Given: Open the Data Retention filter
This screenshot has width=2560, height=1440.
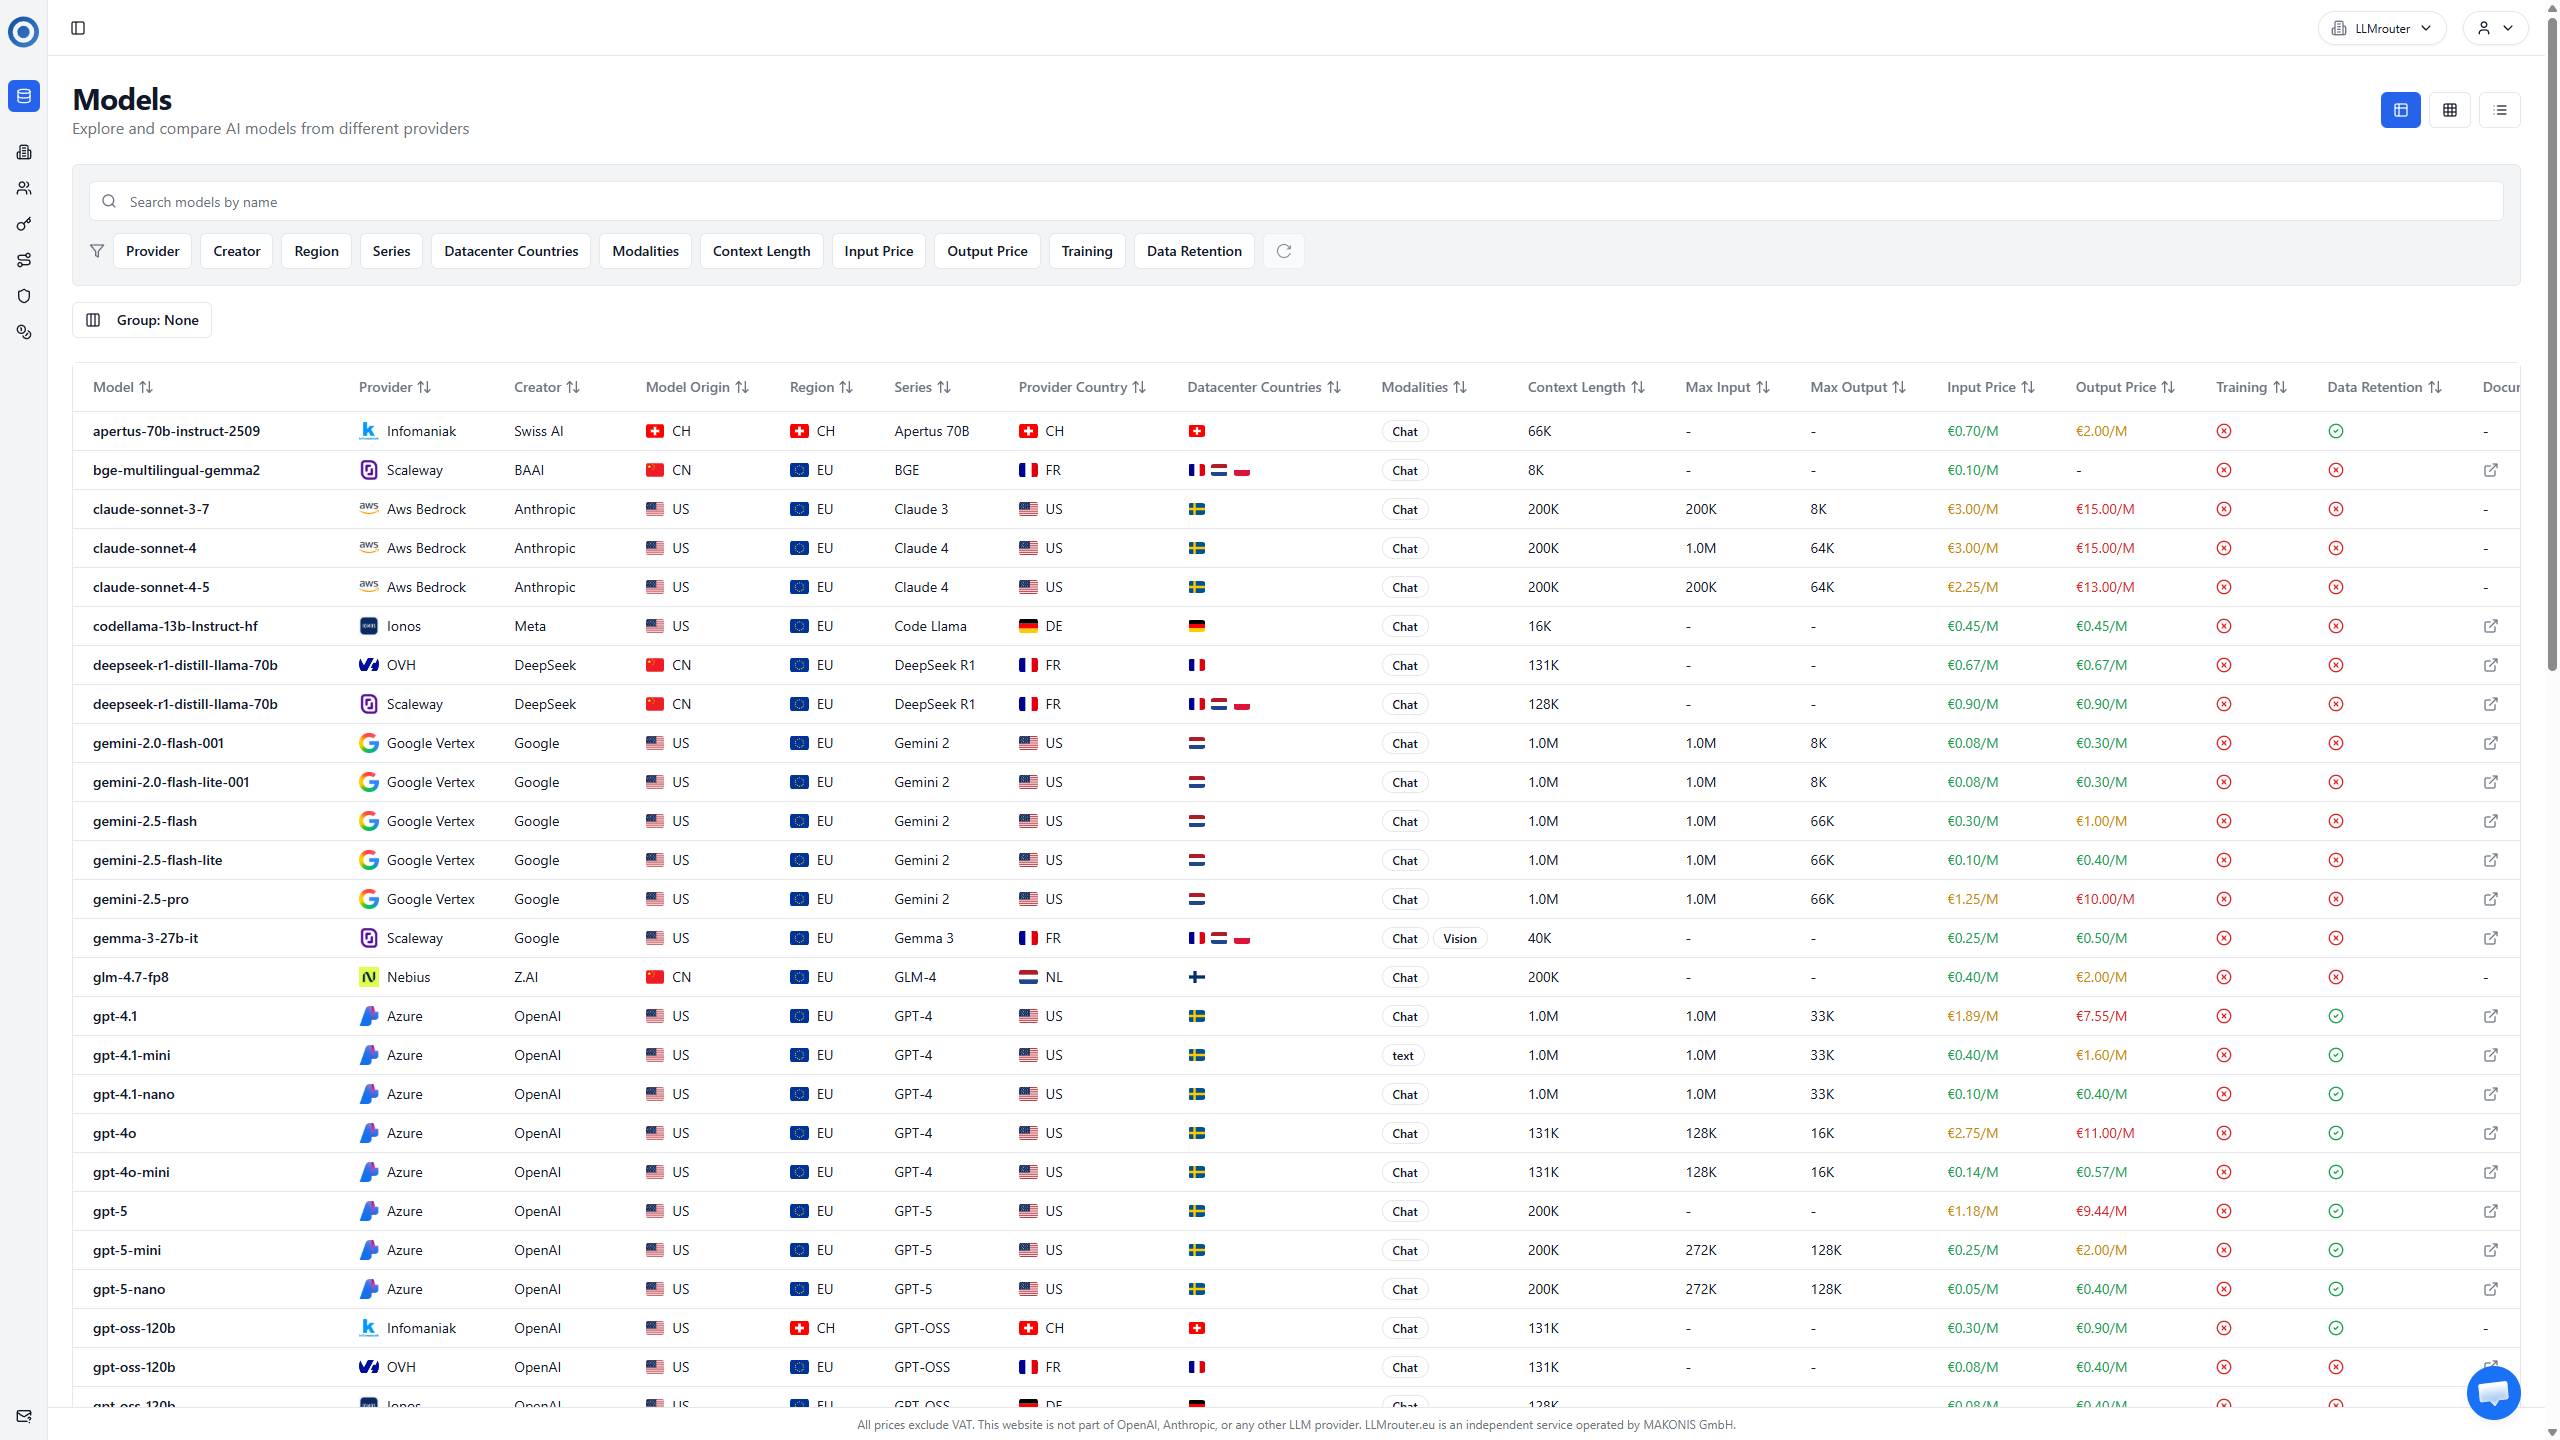Looking at the screenshot, I should [1194, 251].
